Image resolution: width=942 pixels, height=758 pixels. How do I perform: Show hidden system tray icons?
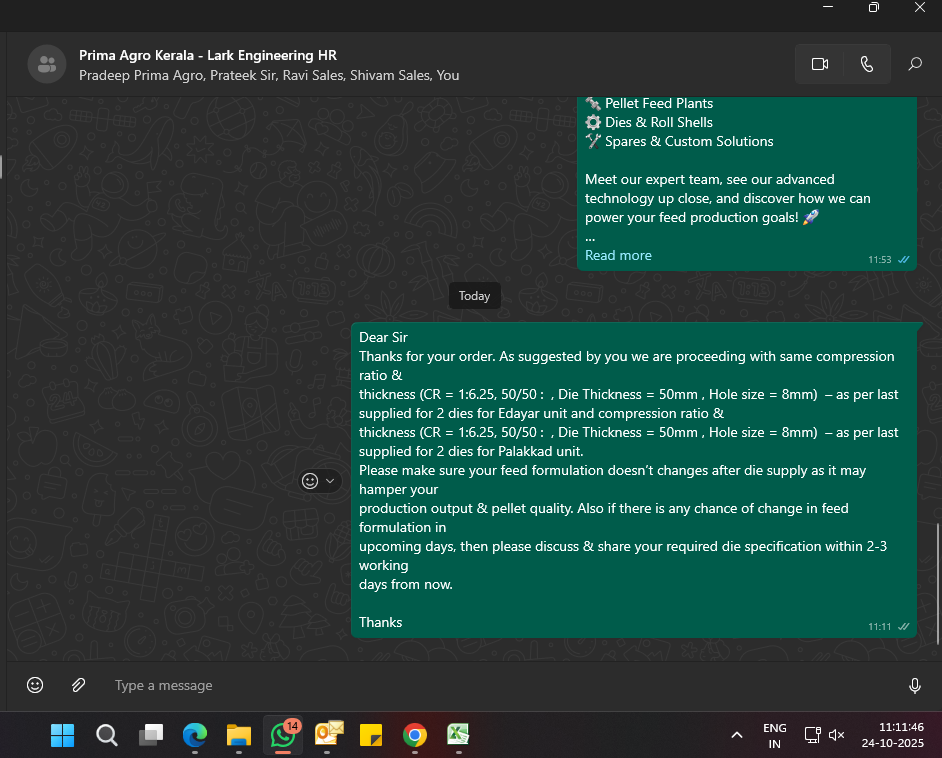click(x=737, y=735)
